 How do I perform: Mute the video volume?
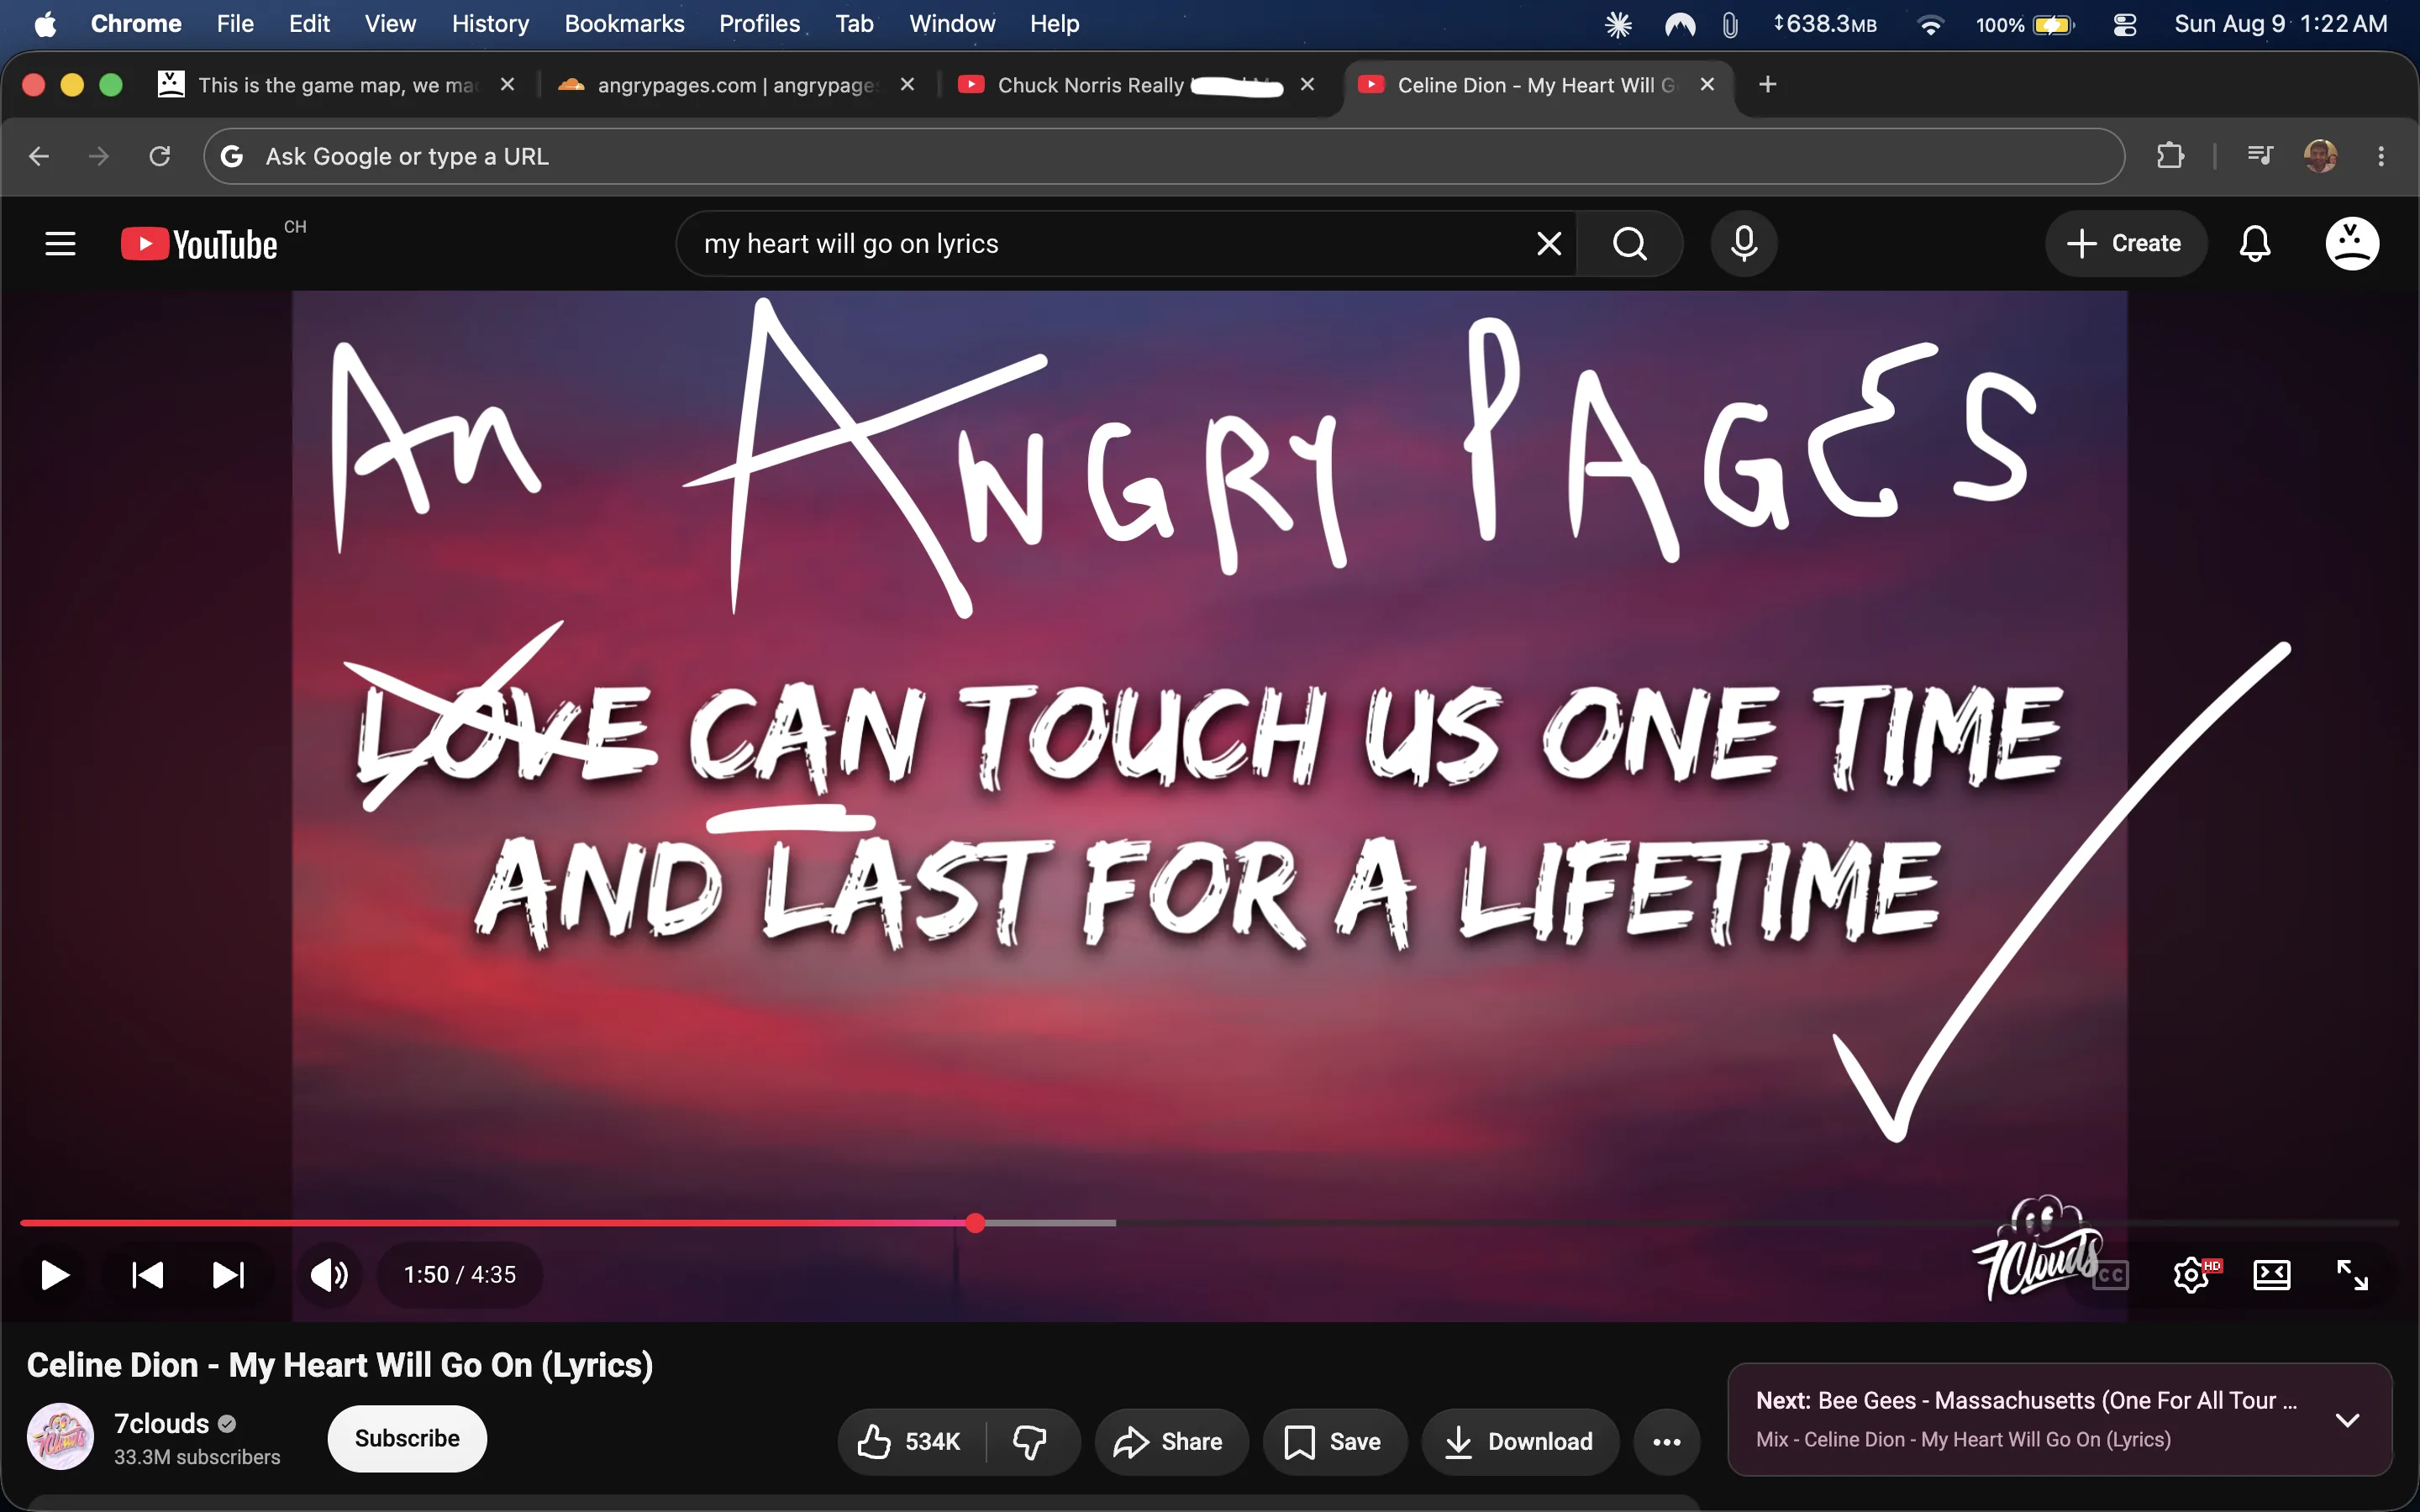(329, 1275)
